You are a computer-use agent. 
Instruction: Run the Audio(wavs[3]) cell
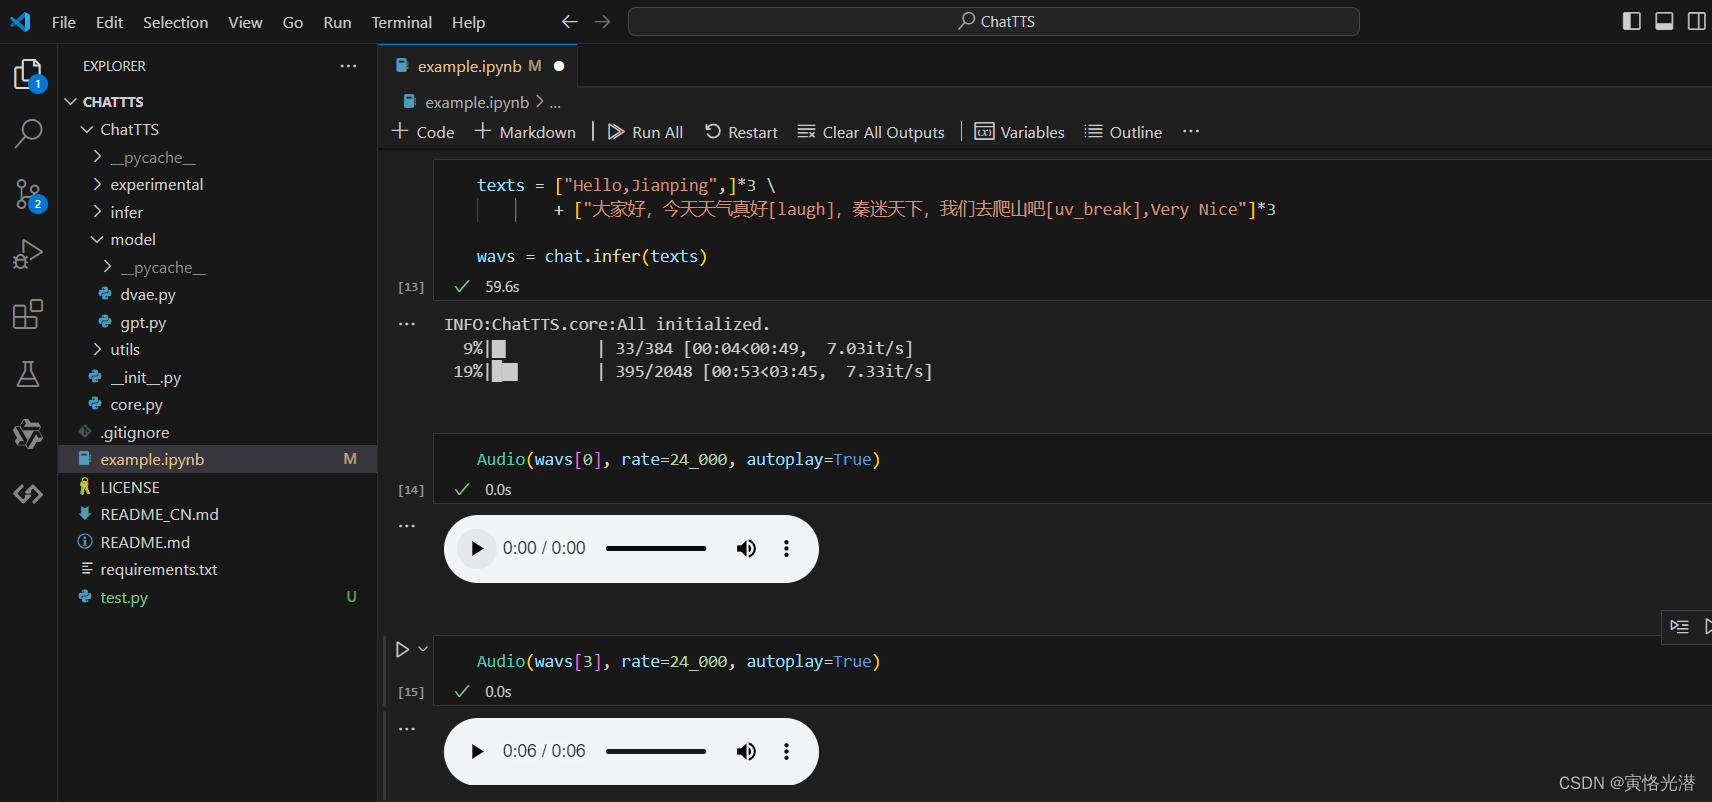[402, 649]
